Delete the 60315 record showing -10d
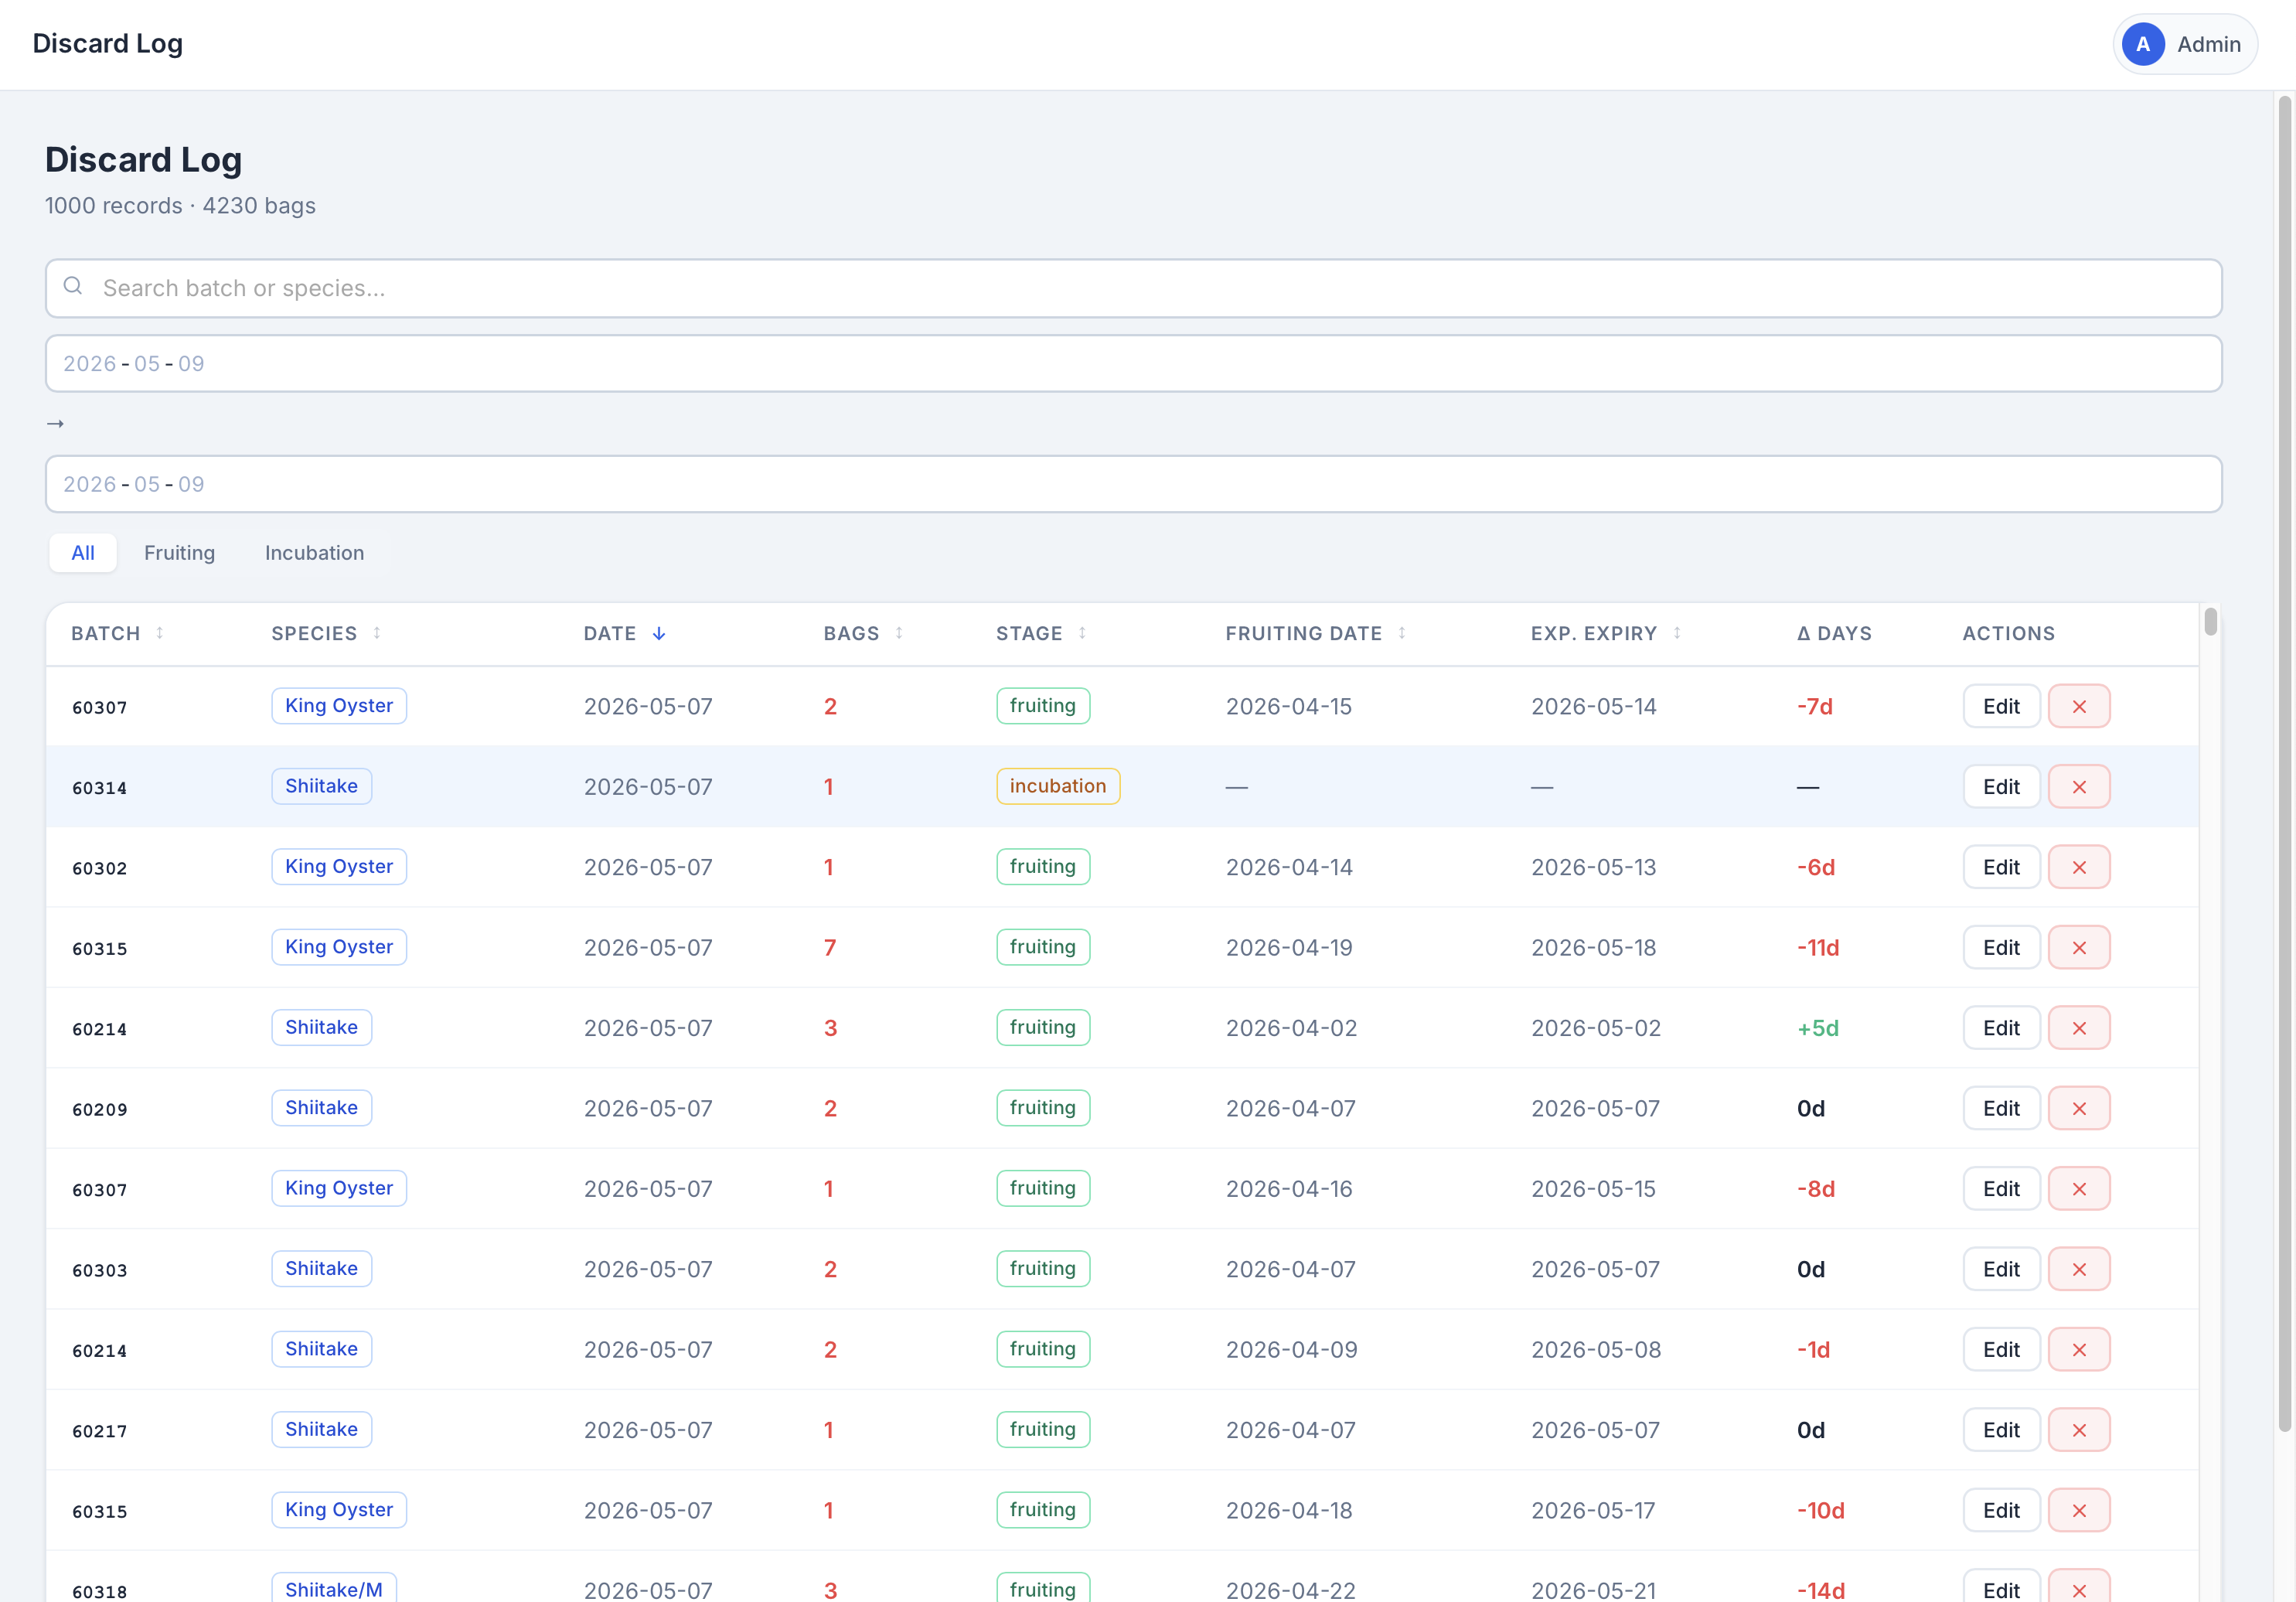The image size is (2296, 1602). 2078,1510
